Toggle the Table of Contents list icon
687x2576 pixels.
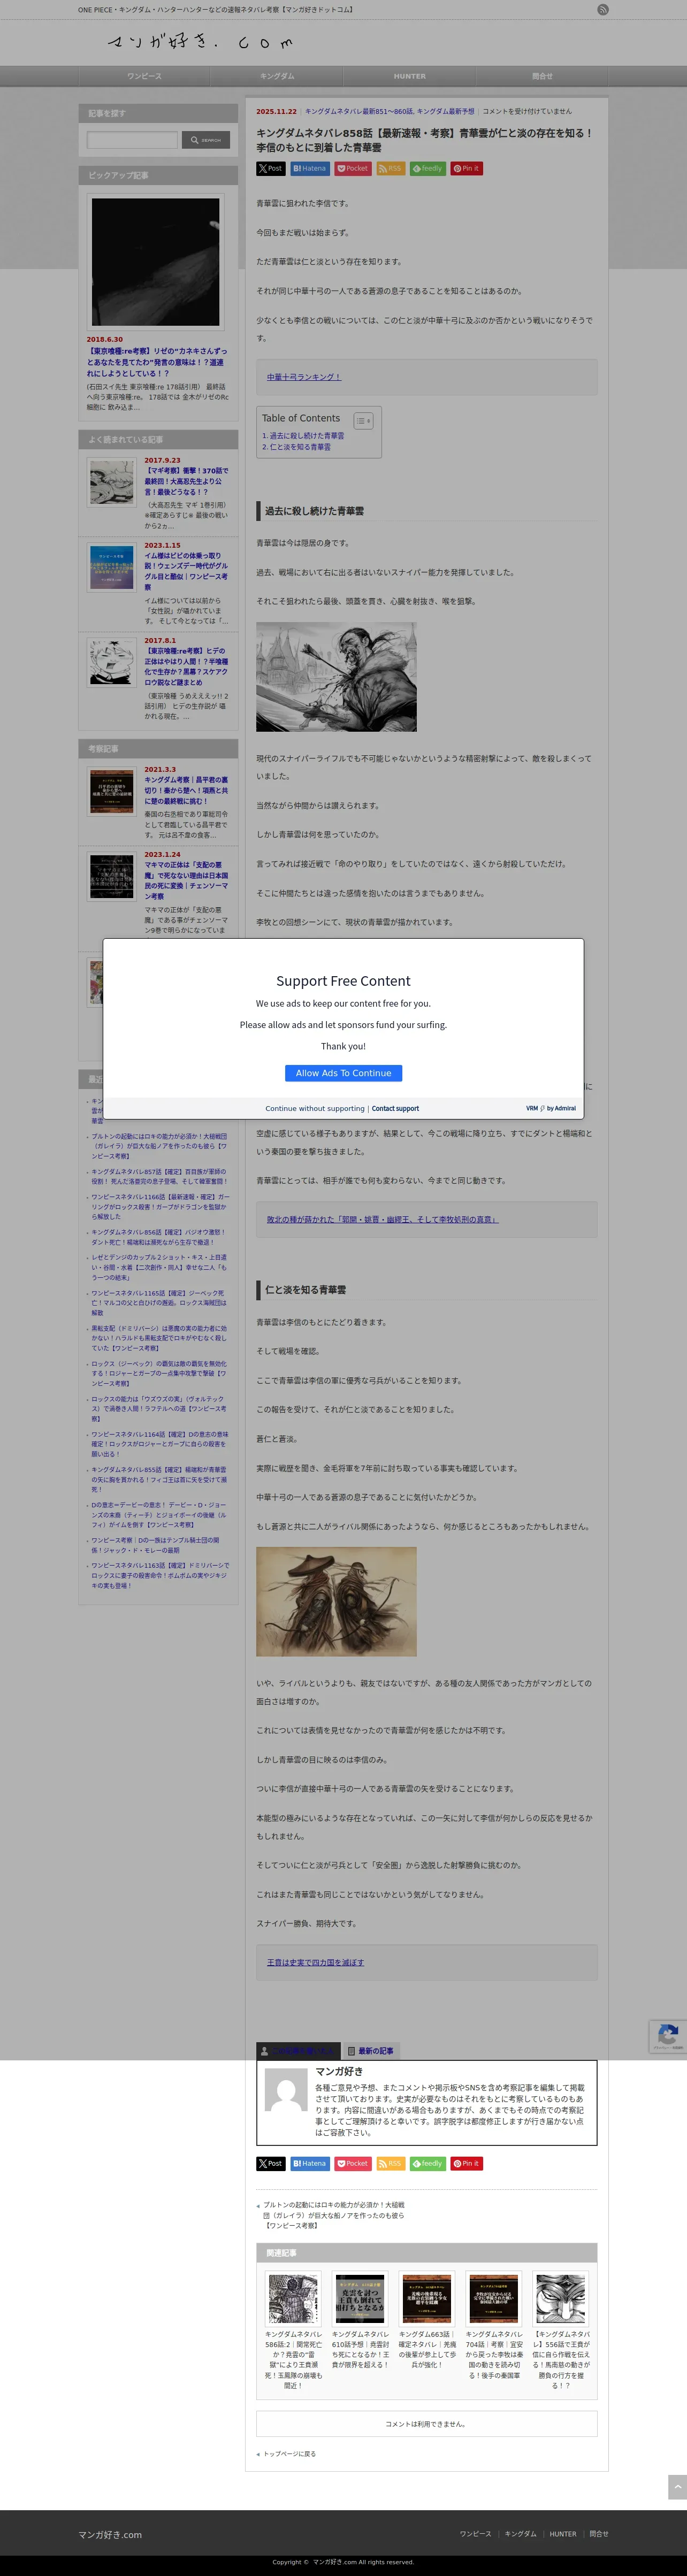[363, 421]
